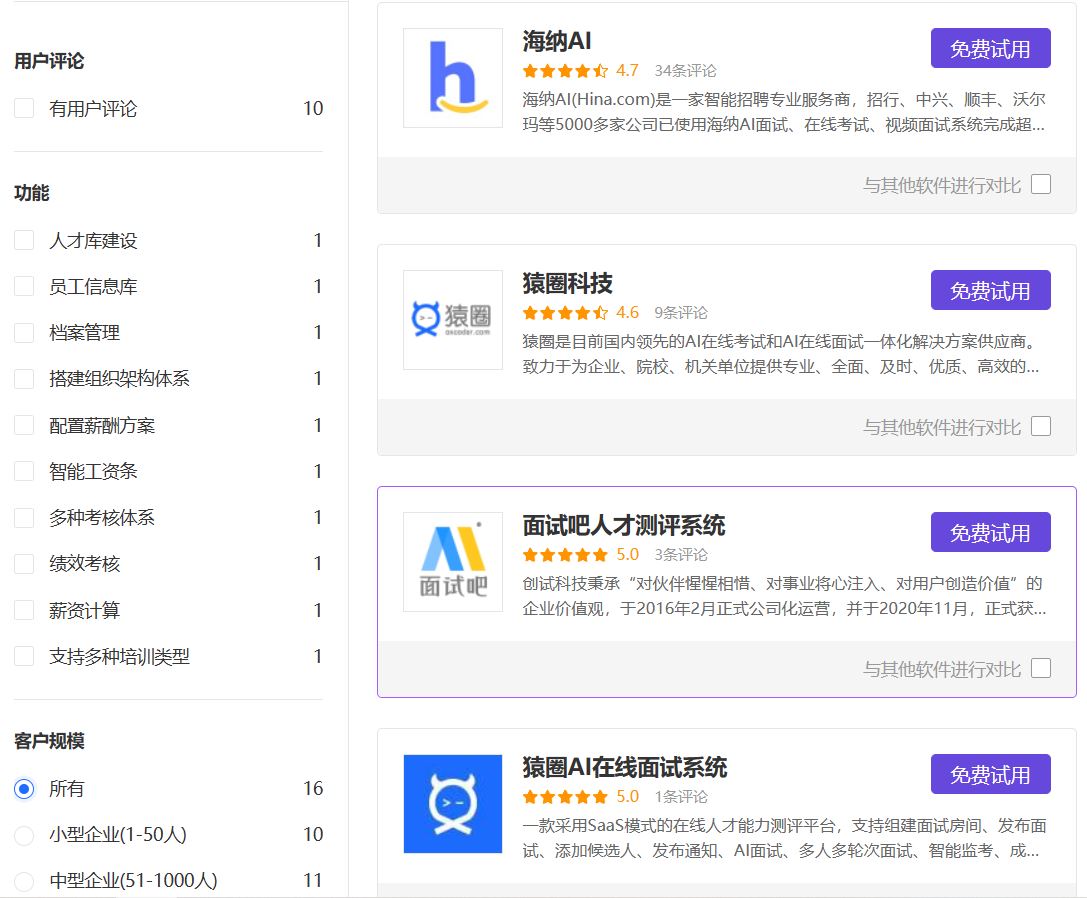Click the star rating for 猿圈科技
1087x898 pixels.
(x=565, y=313)
